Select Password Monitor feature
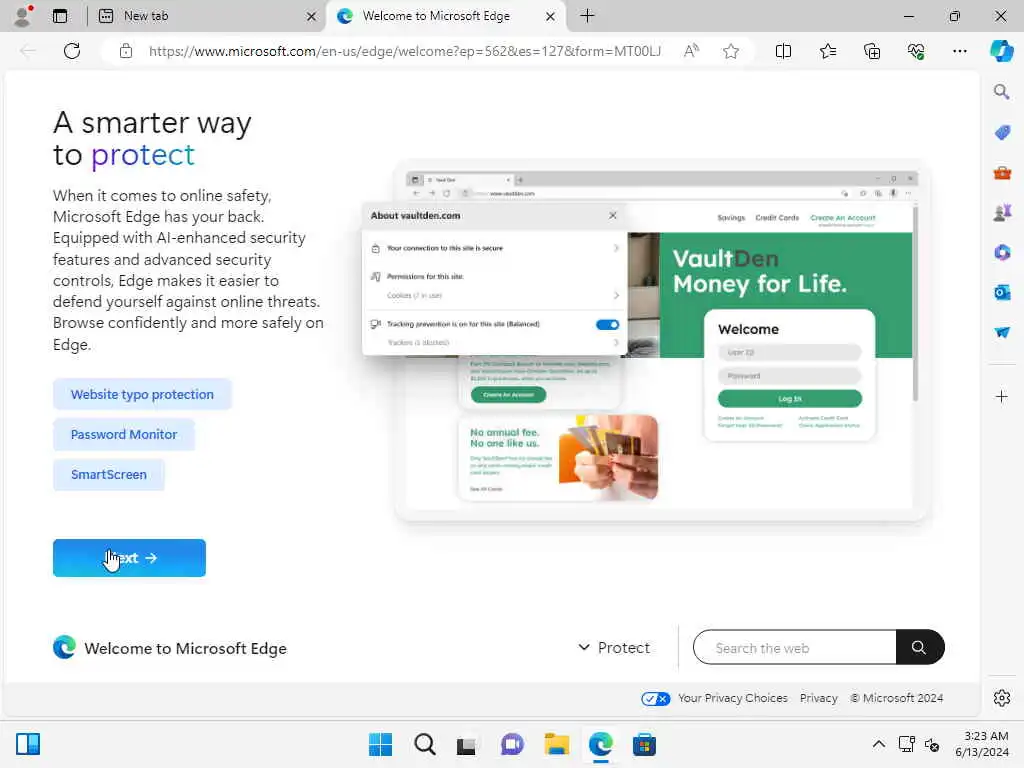Screen dimensions: 1024x768 coord(123,434)
